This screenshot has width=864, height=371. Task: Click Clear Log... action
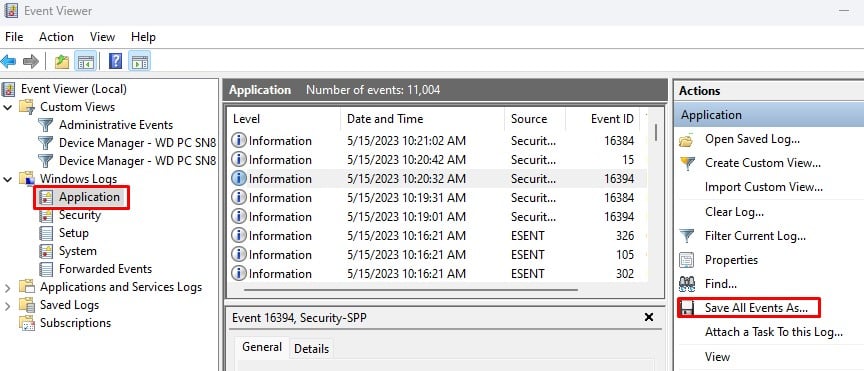(735, 212)
